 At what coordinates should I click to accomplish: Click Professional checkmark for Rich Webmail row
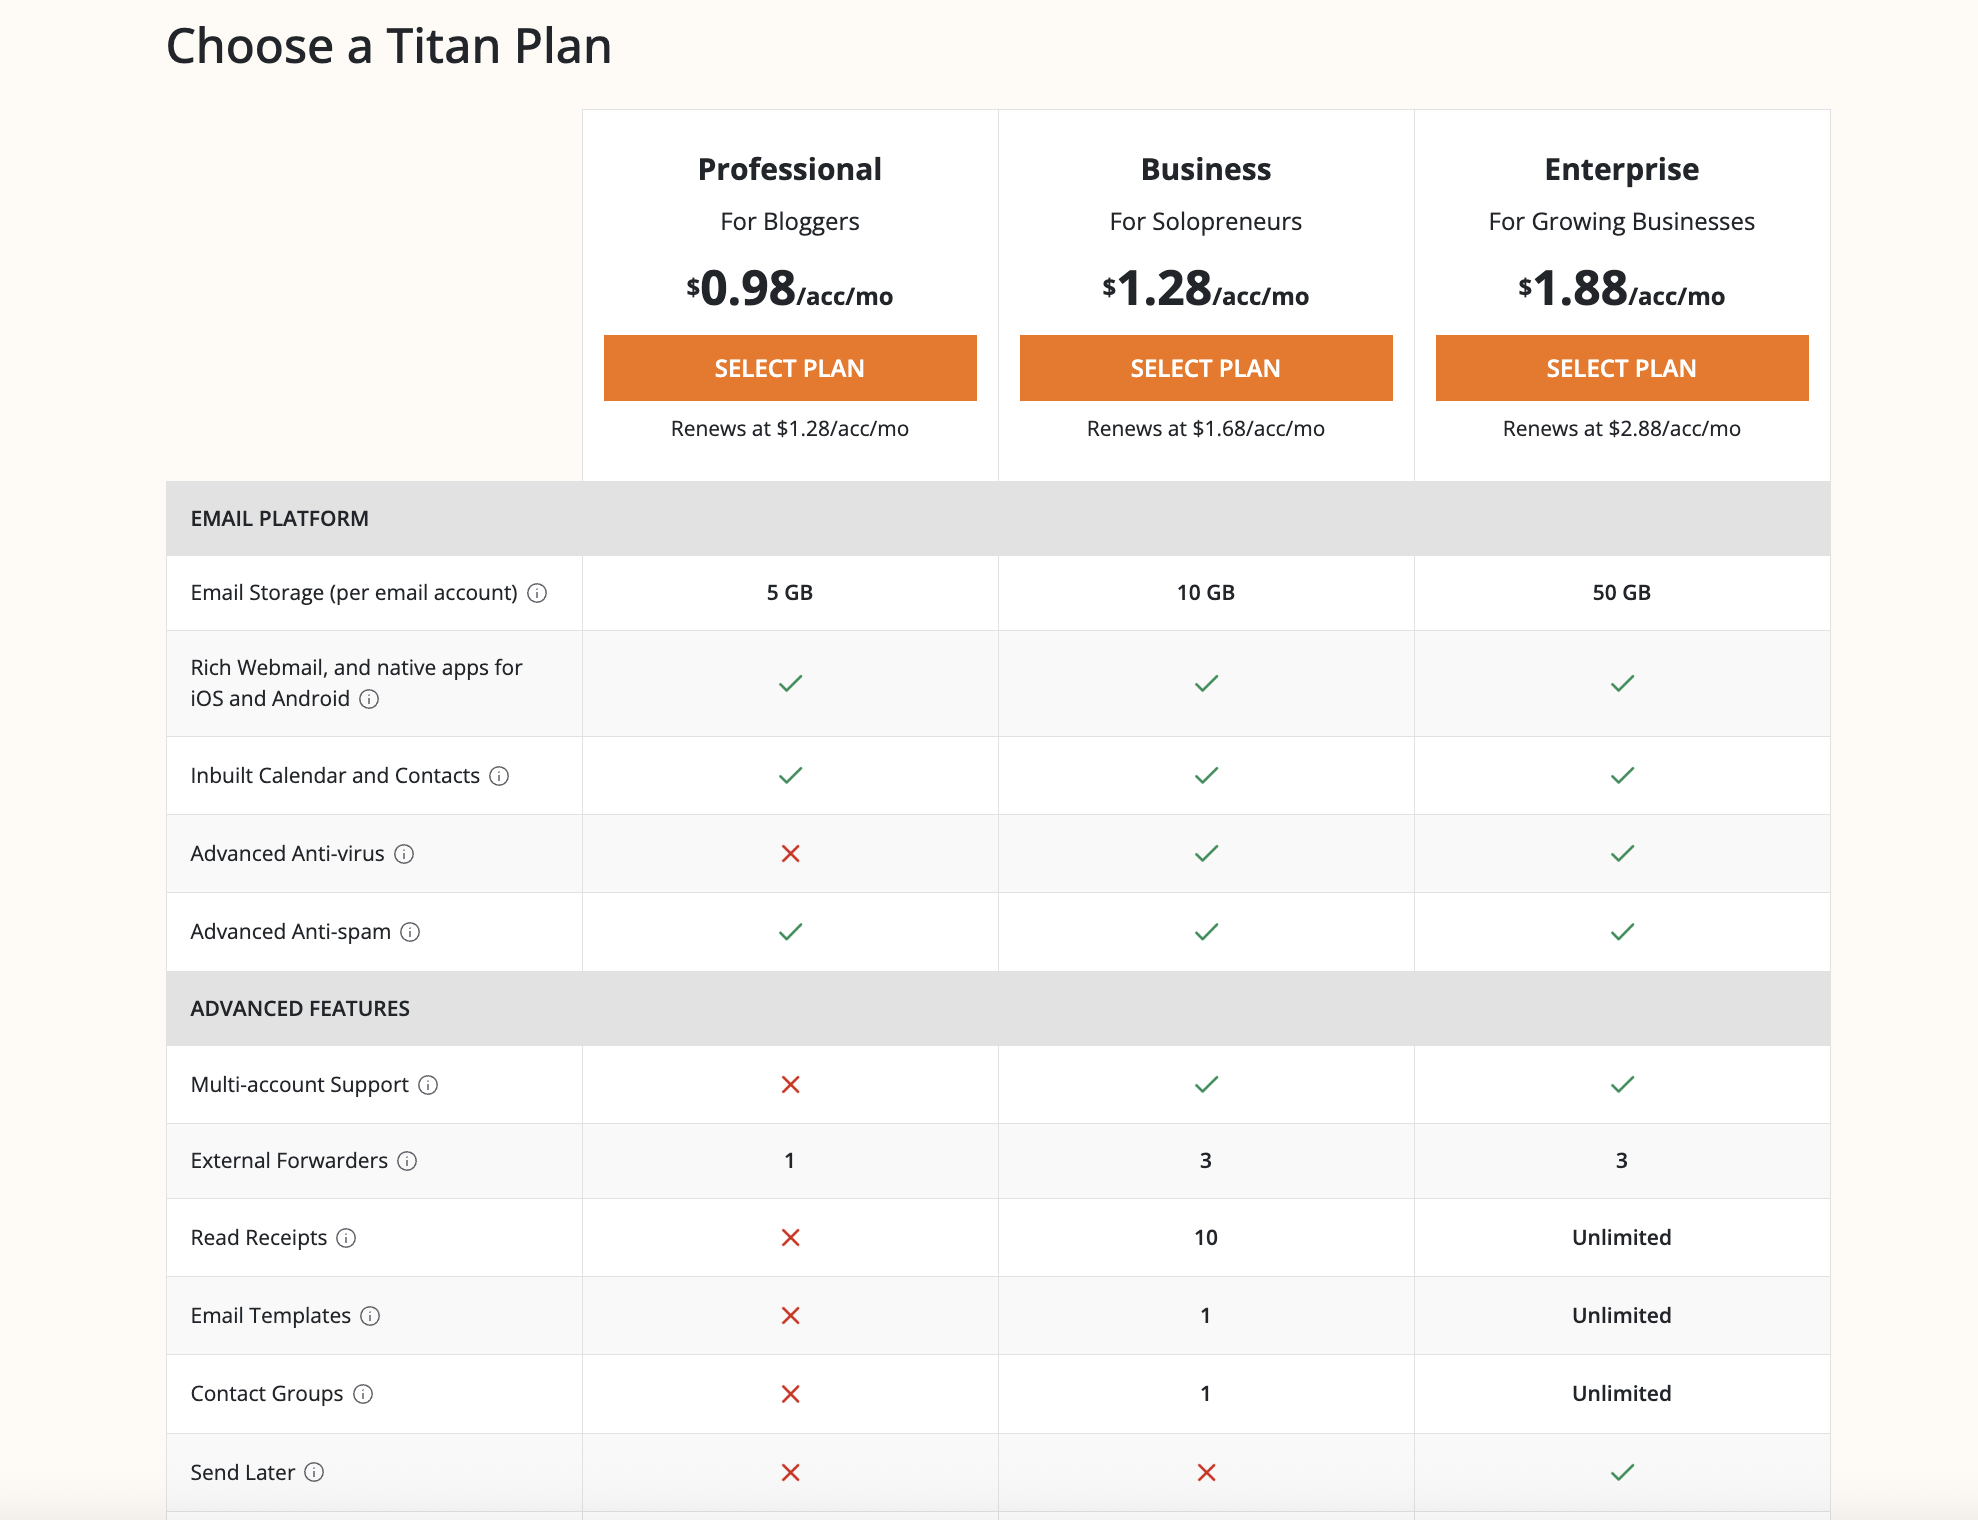(790, 683)
